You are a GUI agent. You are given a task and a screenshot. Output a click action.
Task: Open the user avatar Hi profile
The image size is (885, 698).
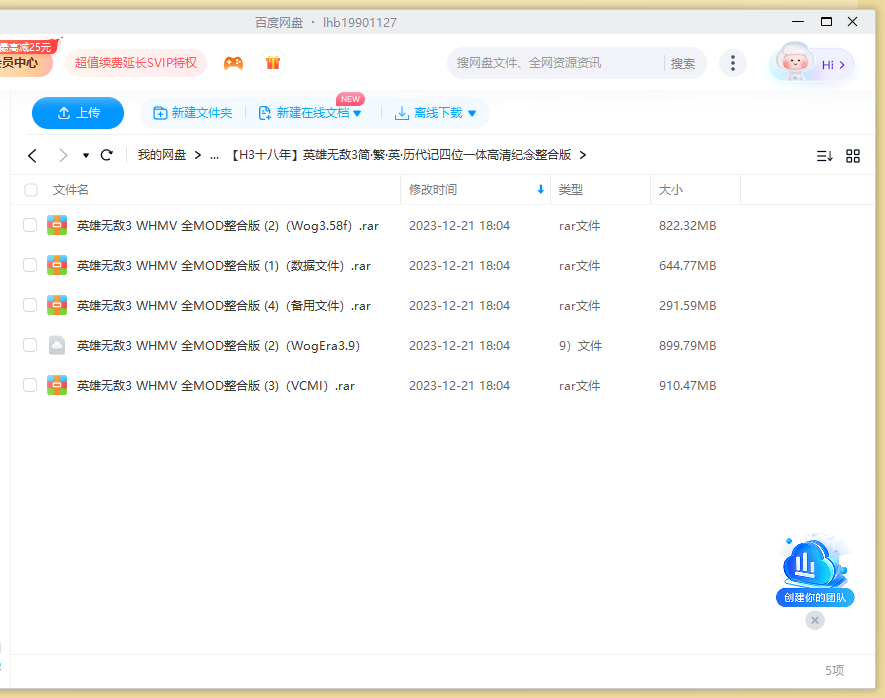812,63
